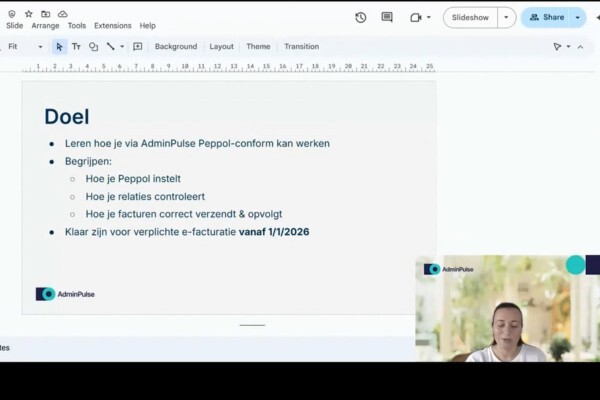600x400 pixels.
Task: Click the add comment toolbar icon
Action: click(137, 47)
